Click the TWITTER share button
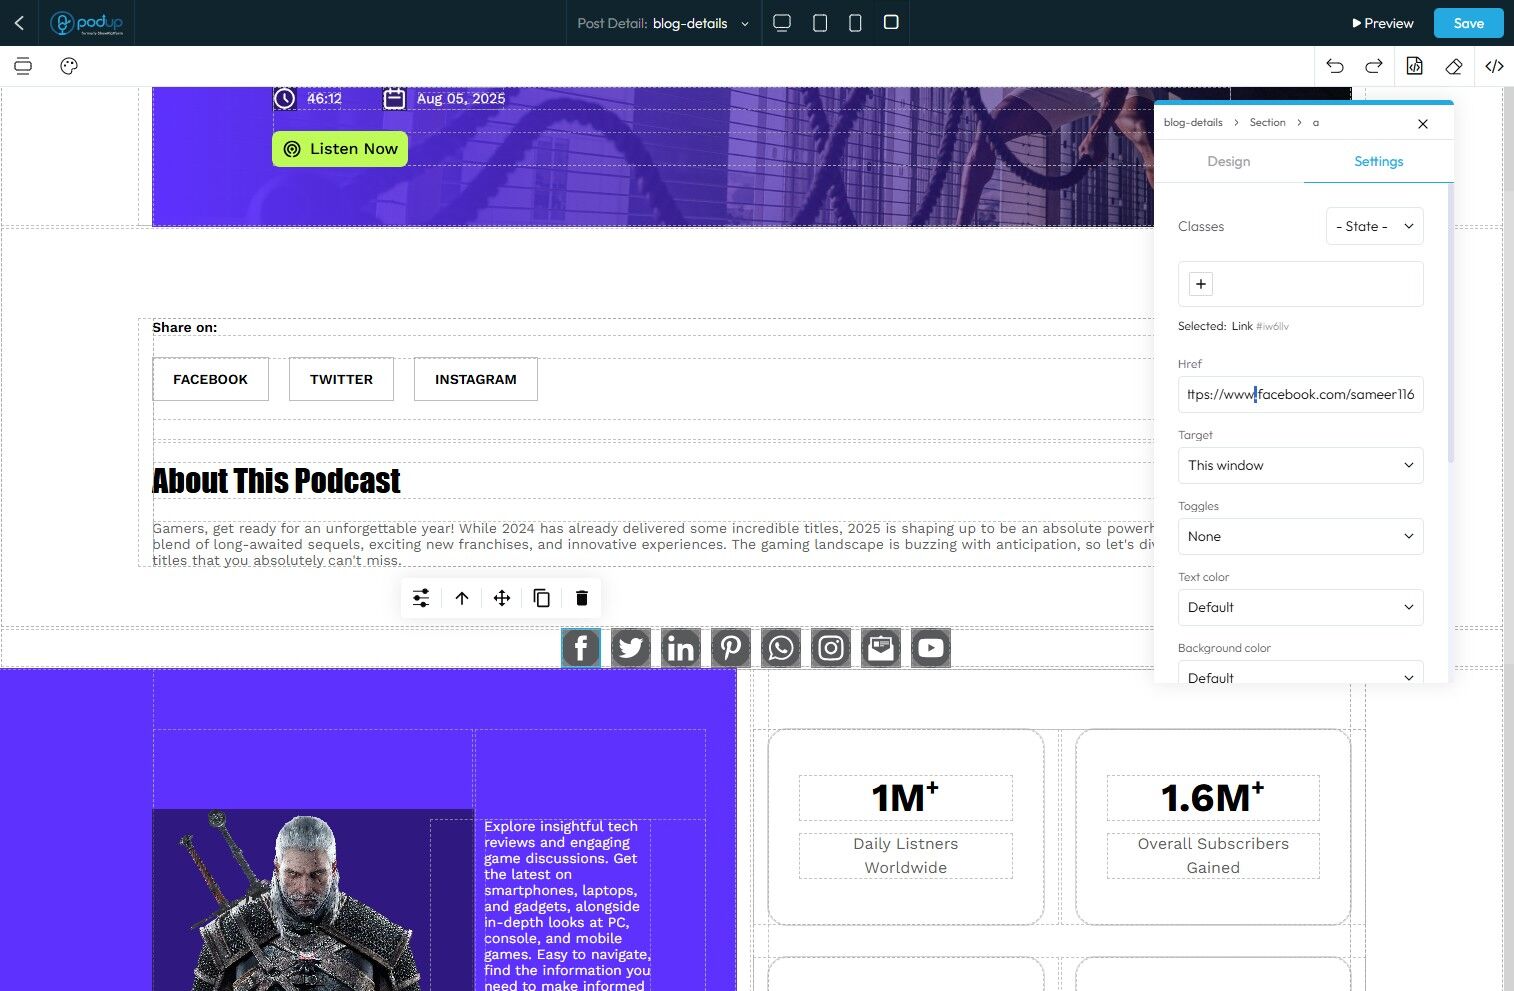 tap(341, 379)
